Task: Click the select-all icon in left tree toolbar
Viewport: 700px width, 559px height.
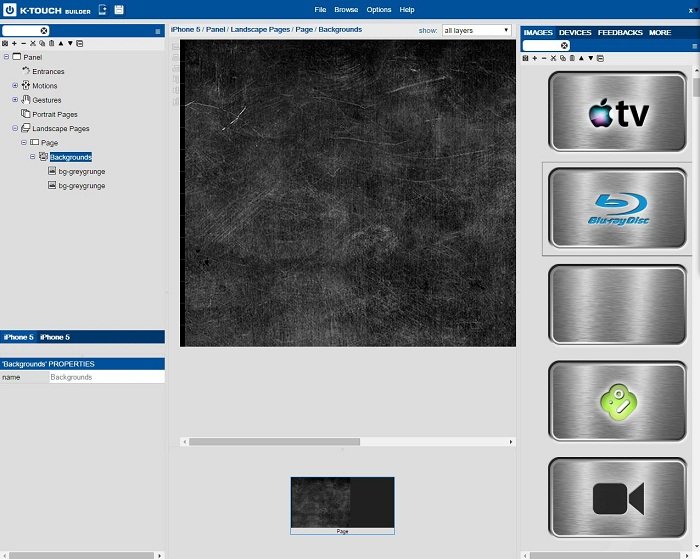Action: click(5, 43)
